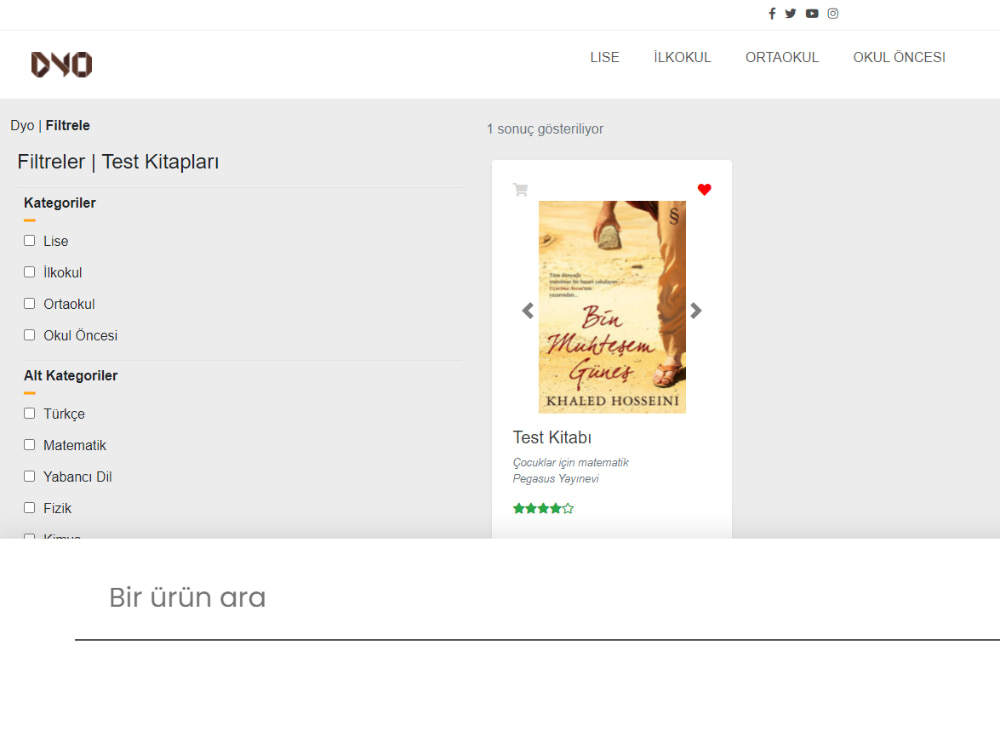
Task: Click the Alt Kategoriler heading
Action: pyautogui.click(x=71, y=376)
